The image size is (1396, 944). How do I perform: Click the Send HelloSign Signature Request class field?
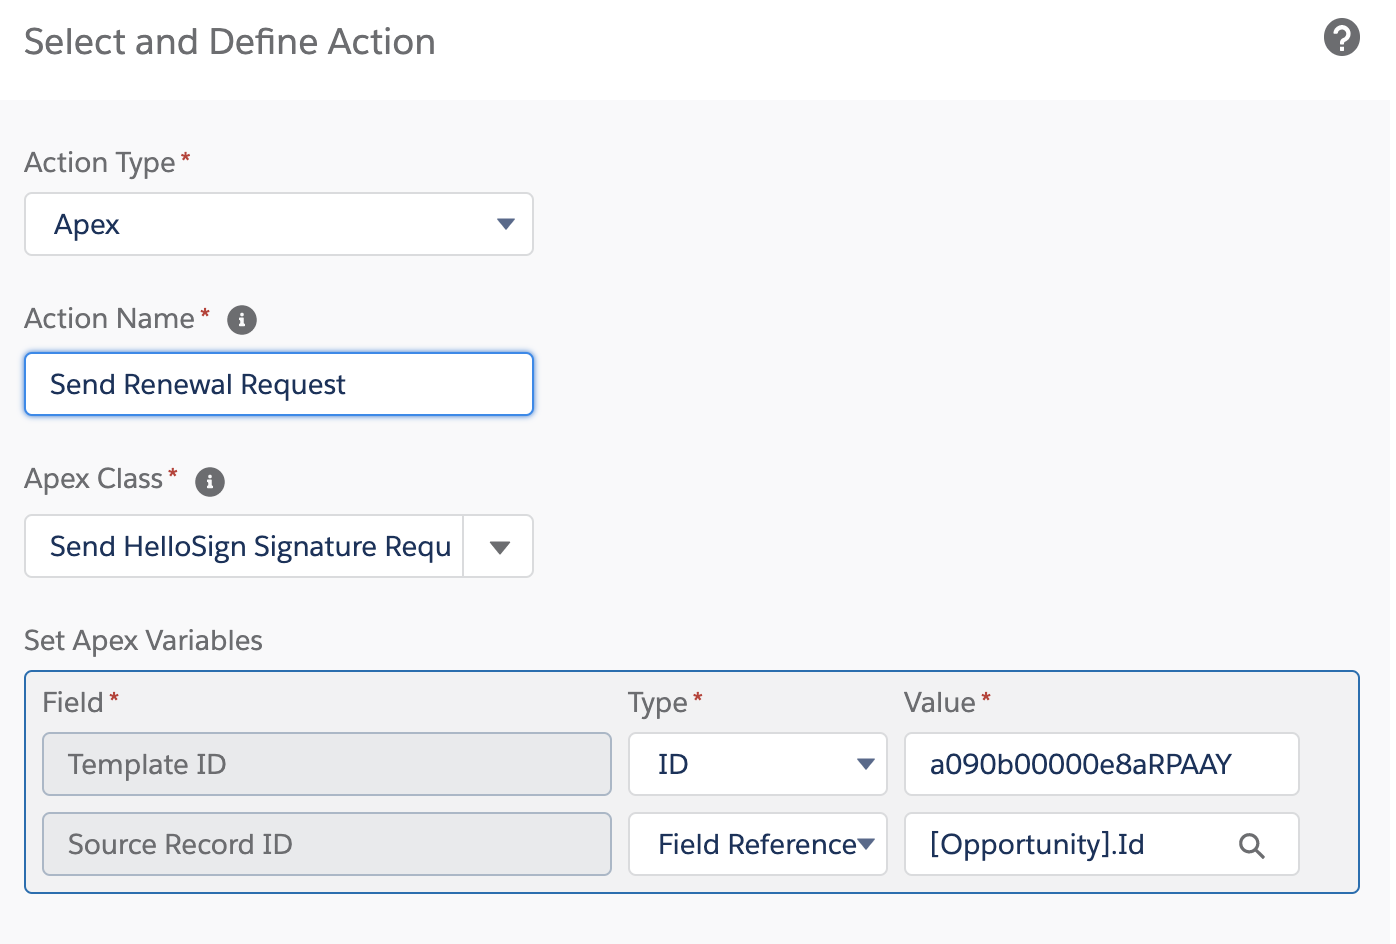[x=245, y=547]
